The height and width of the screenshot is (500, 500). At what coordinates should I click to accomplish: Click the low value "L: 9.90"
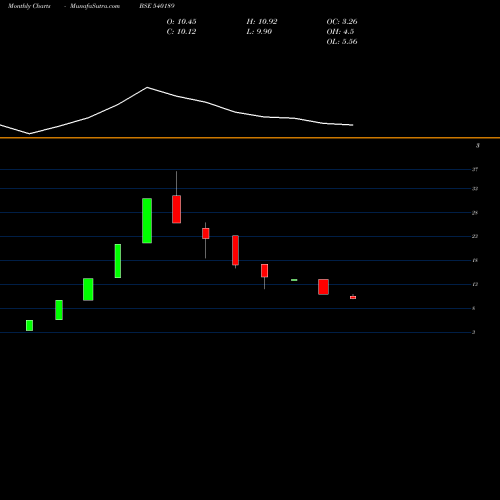pyautogui.click(x=259, y=32)
